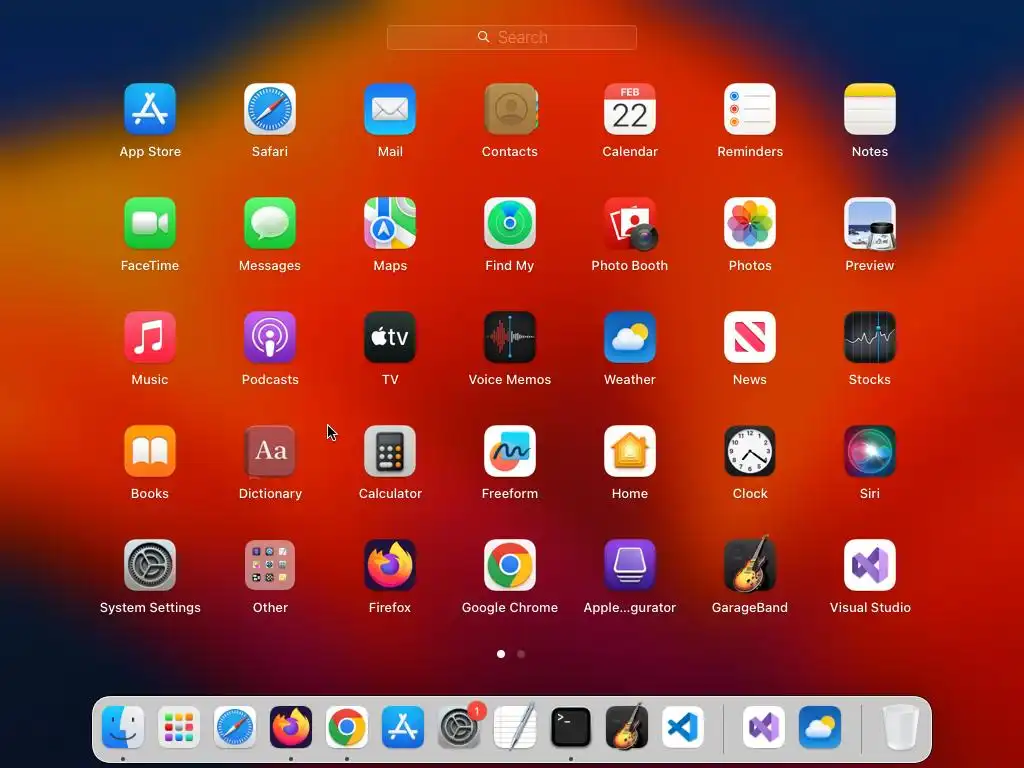The height and width of the screenshot is (768, 1024).
Task: Click the Launchpad Search field
Action: pos(512,37)
